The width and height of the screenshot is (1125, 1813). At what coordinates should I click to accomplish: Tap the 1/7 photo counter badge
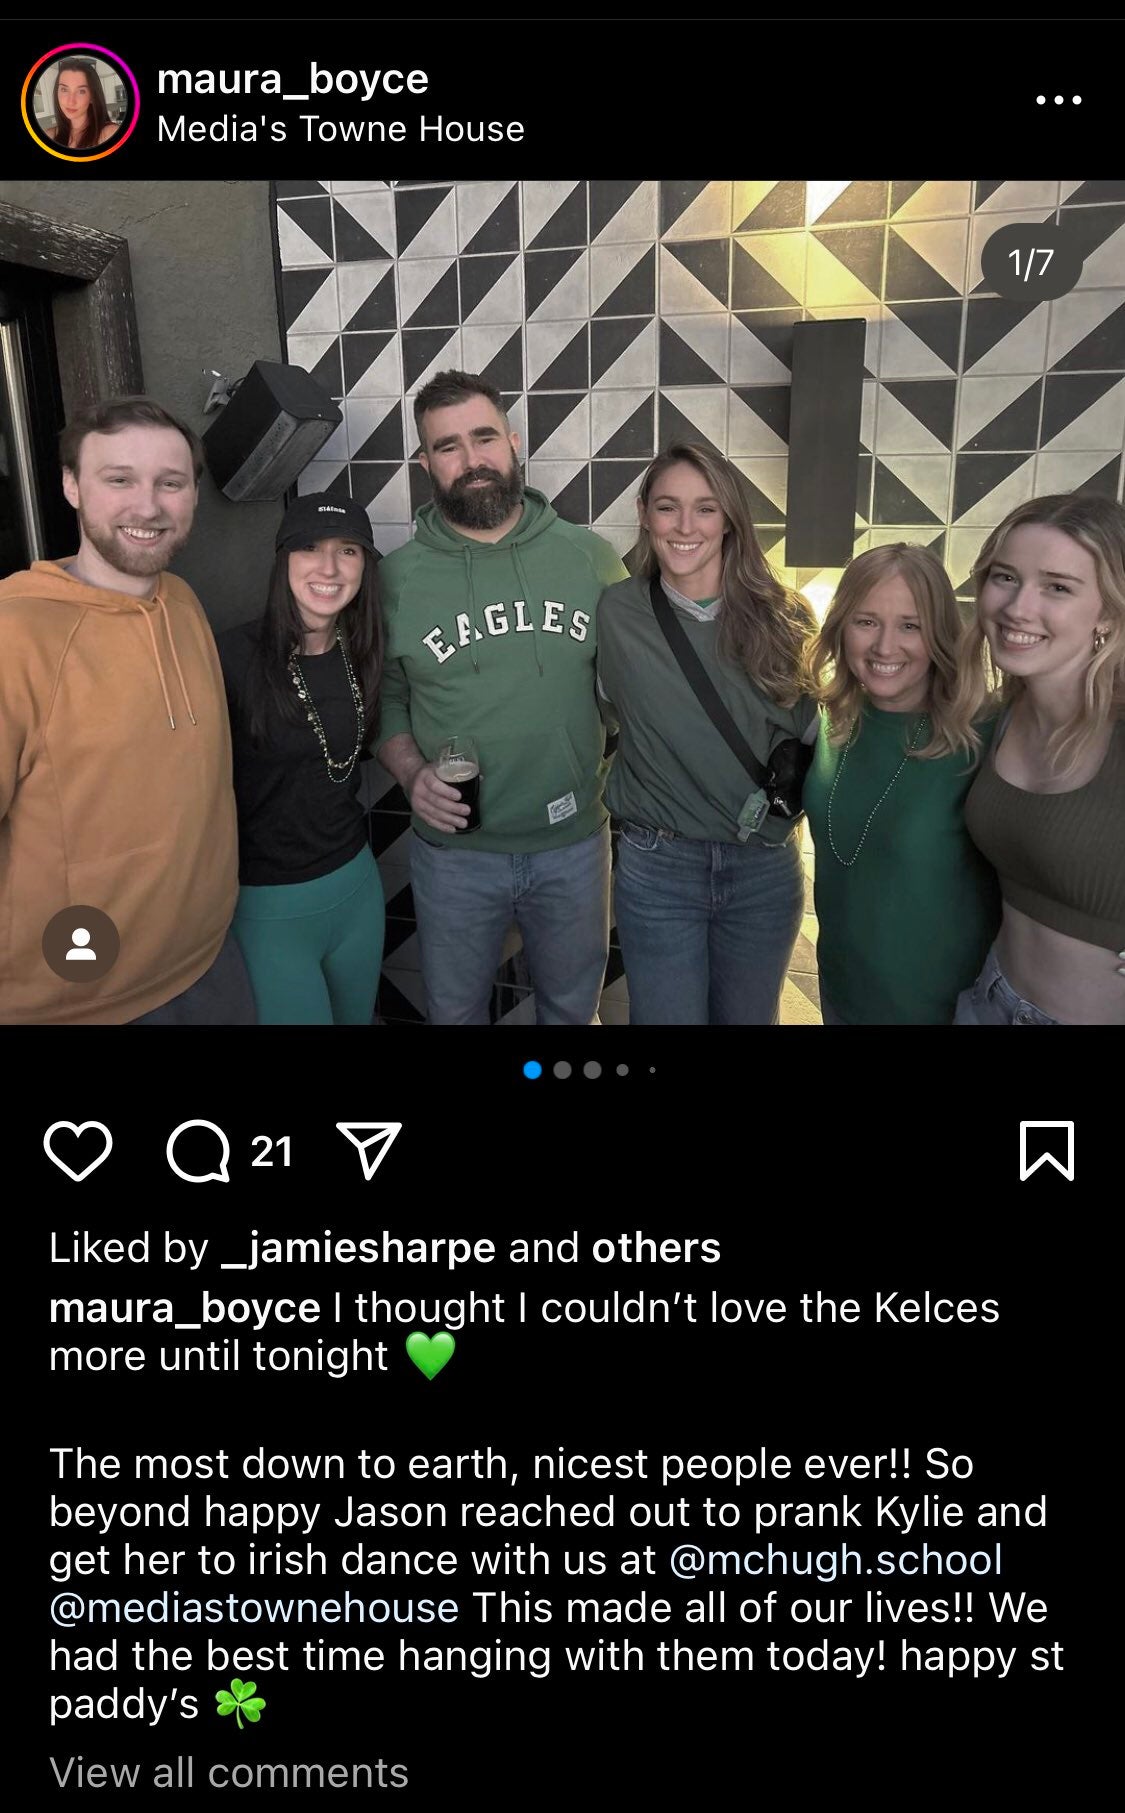(1031, 263)
